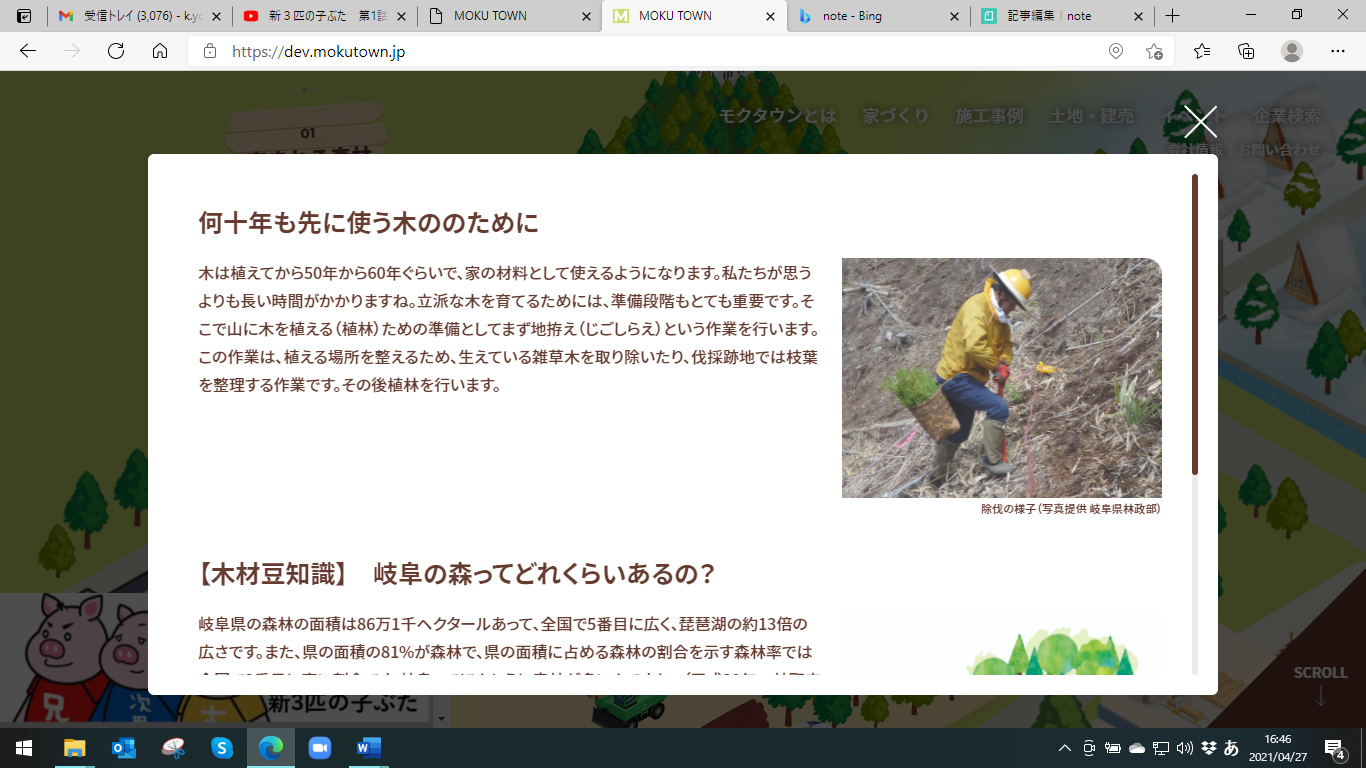The image size is (1366, 768).
Task: Switch to the Gmail 受信トレイ tab
Action: 139,16
